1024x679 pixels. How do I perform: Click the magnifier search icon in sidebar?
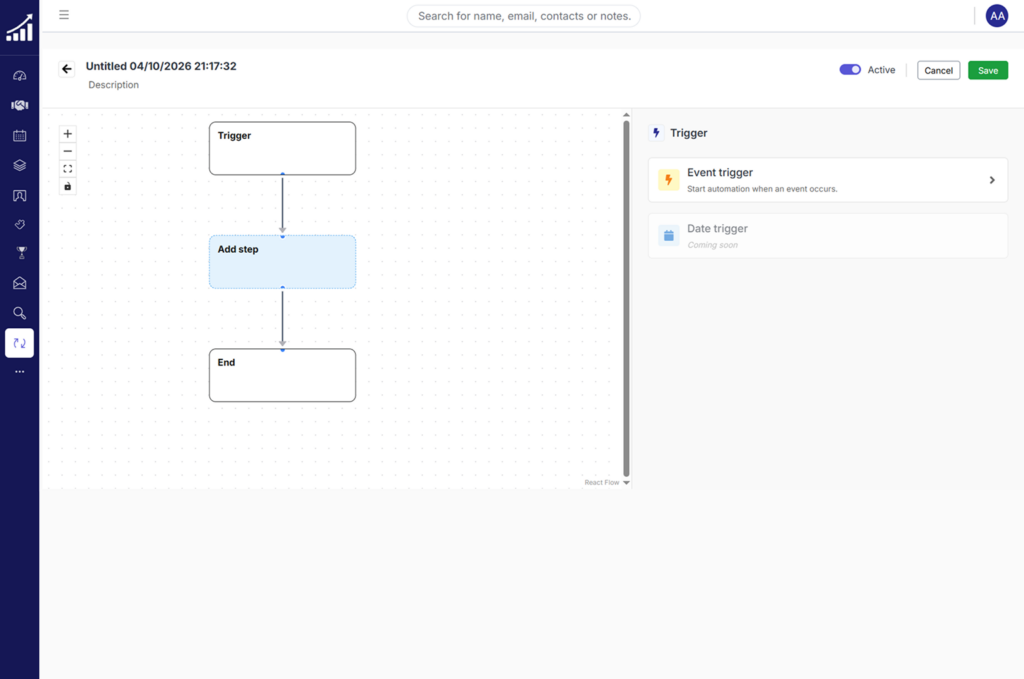[19, 313]
